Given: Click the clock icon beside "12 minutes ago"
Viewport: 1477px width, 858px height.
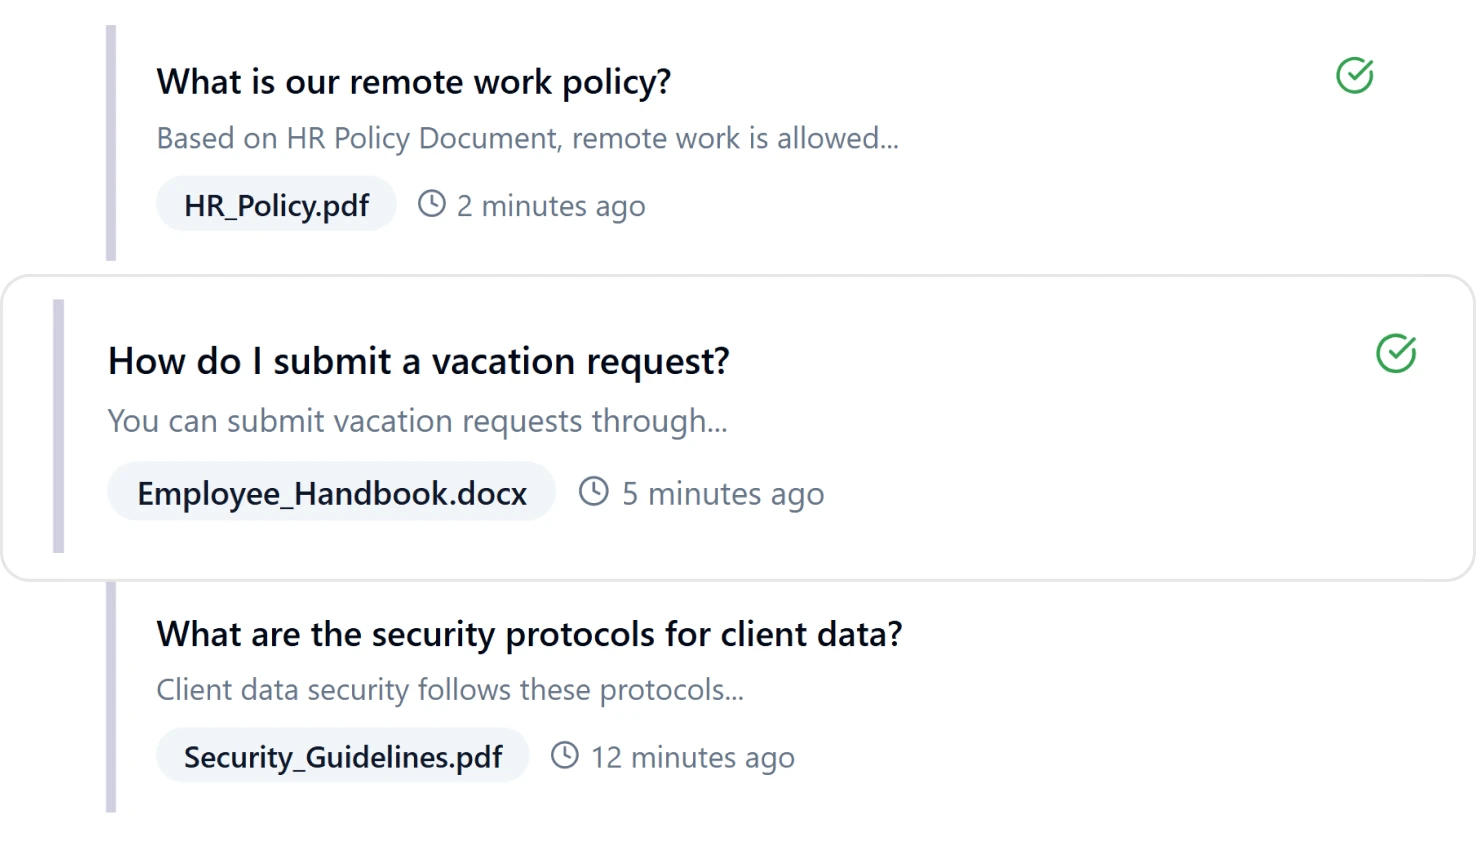Looking at the screenshot, I should 565,755.
